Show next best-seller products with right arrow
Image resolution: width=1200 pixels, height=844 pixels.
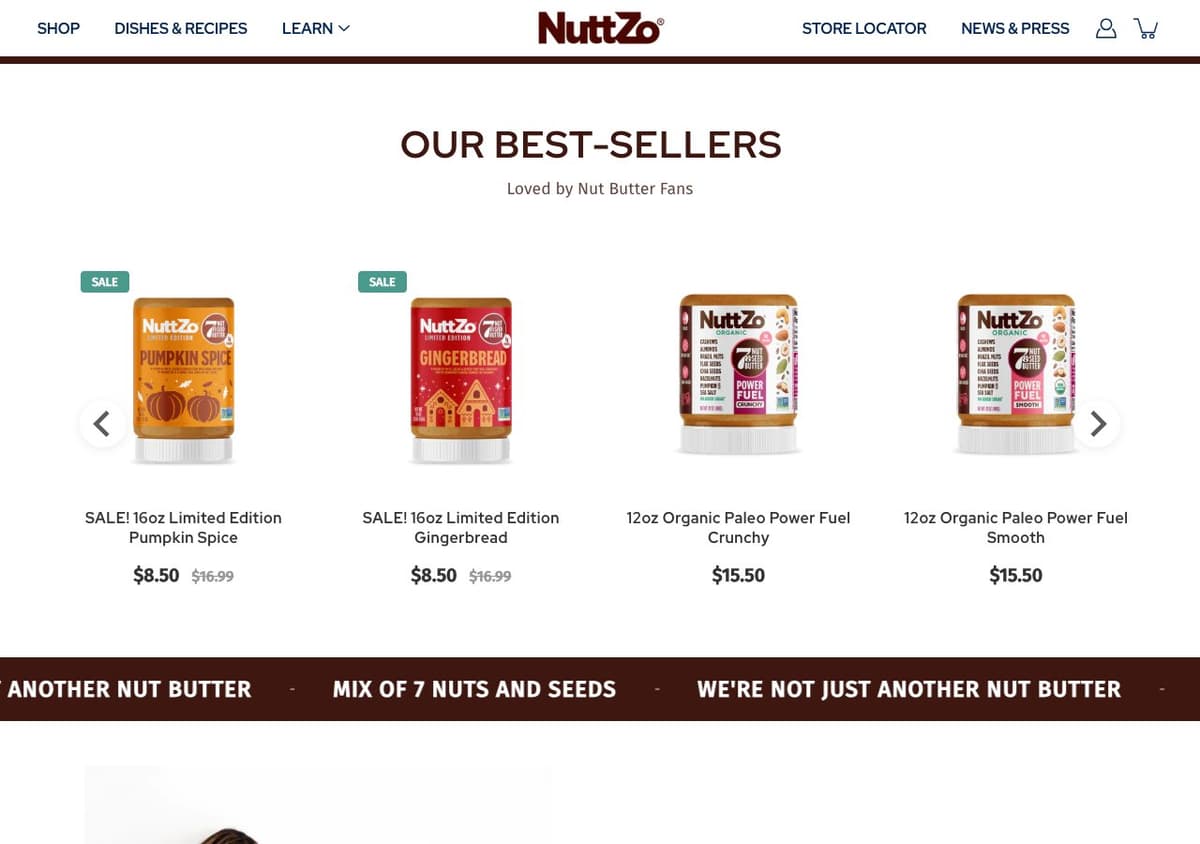pyautogui.click(x=1097, y=424)
